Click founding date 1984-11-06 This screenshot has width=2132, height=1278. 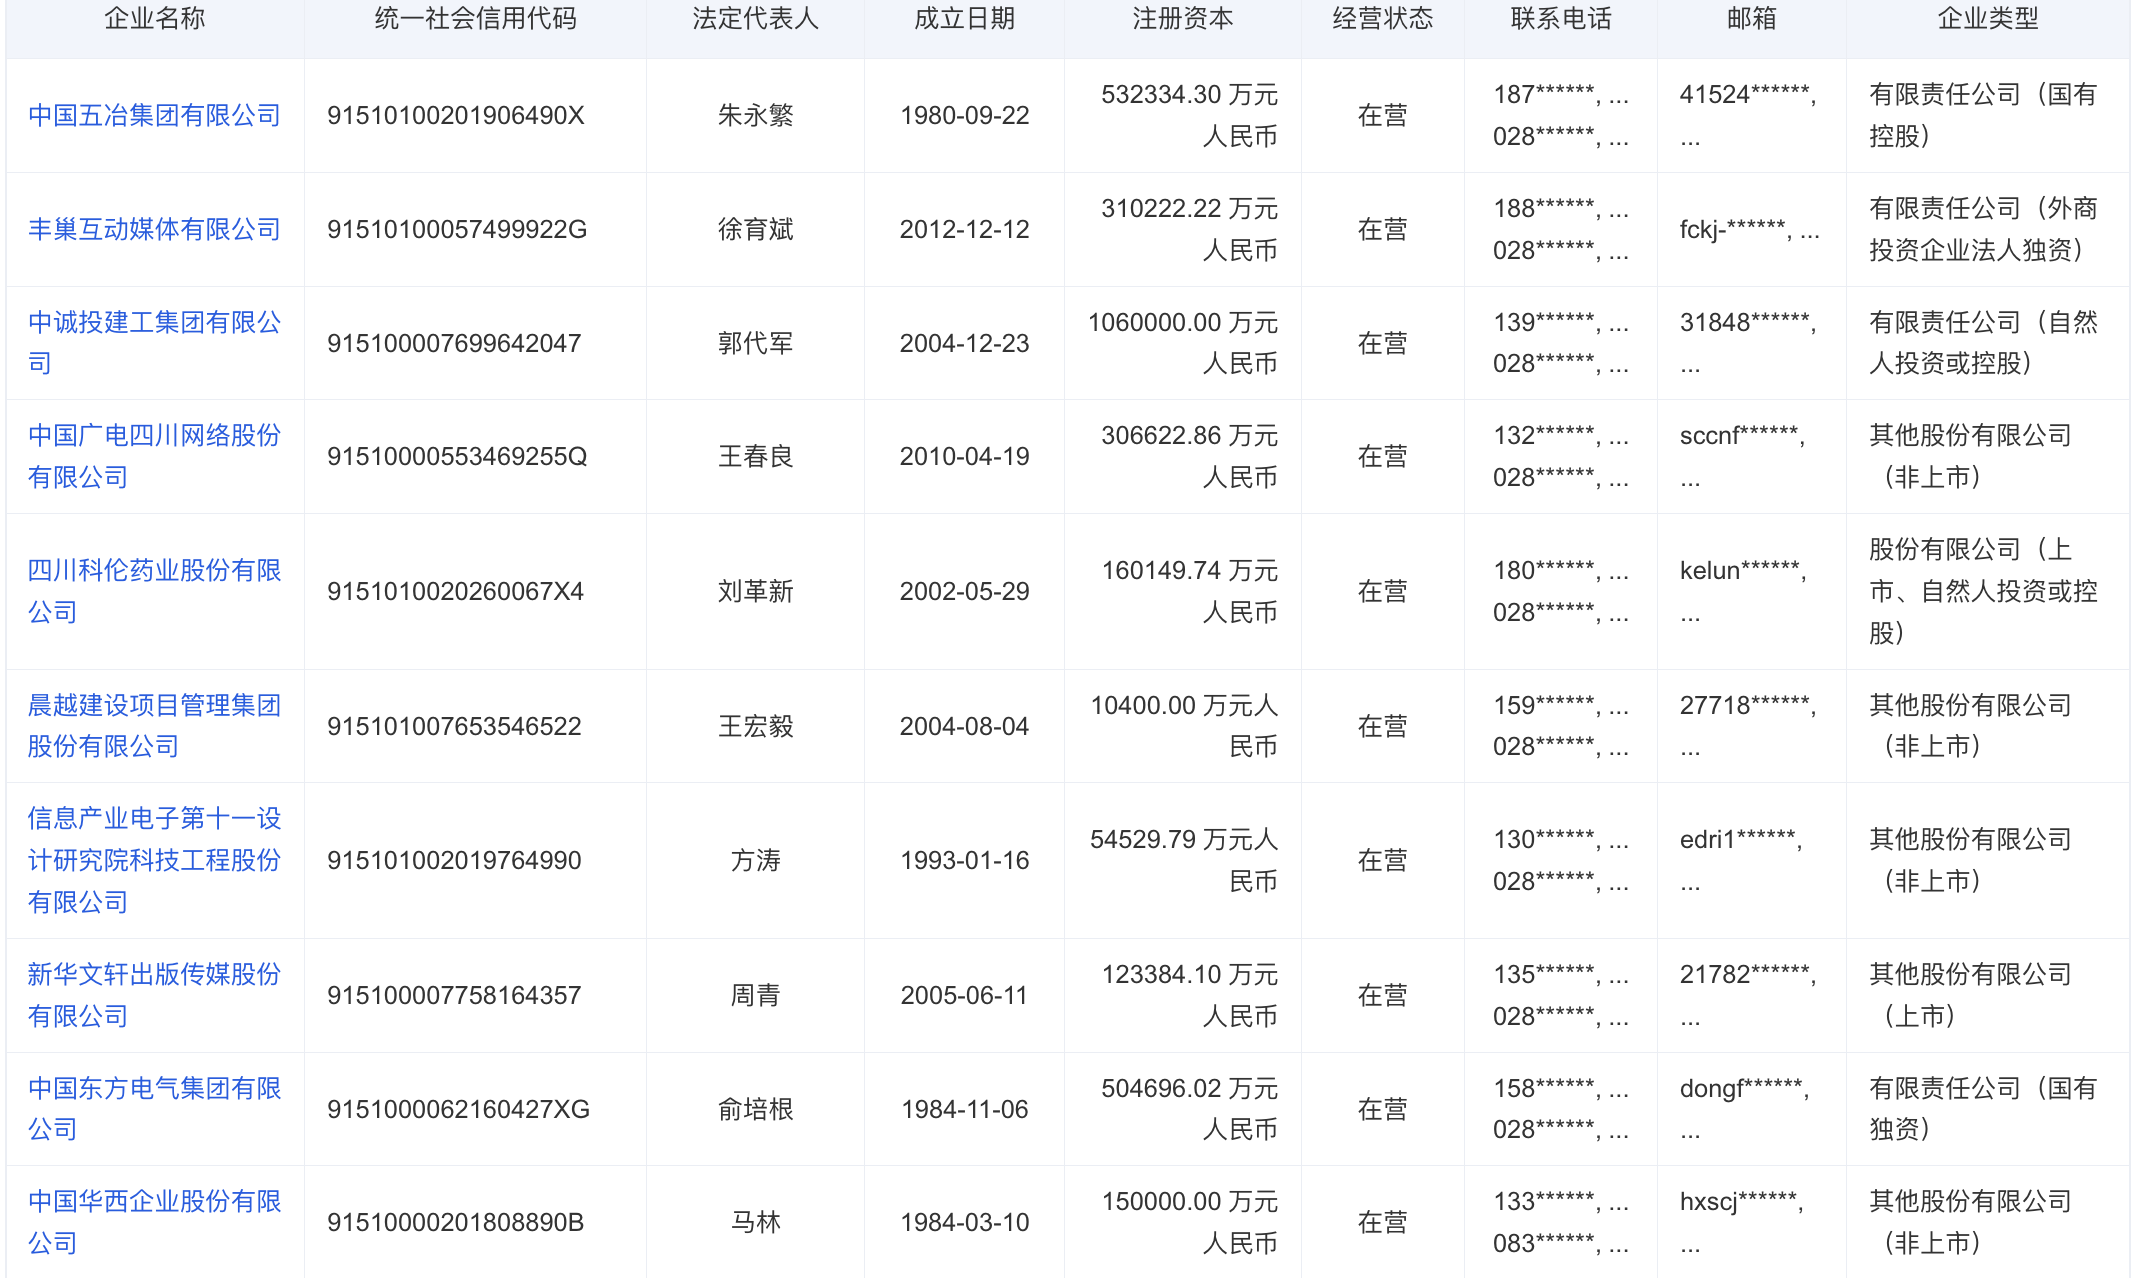point(964,1109)
